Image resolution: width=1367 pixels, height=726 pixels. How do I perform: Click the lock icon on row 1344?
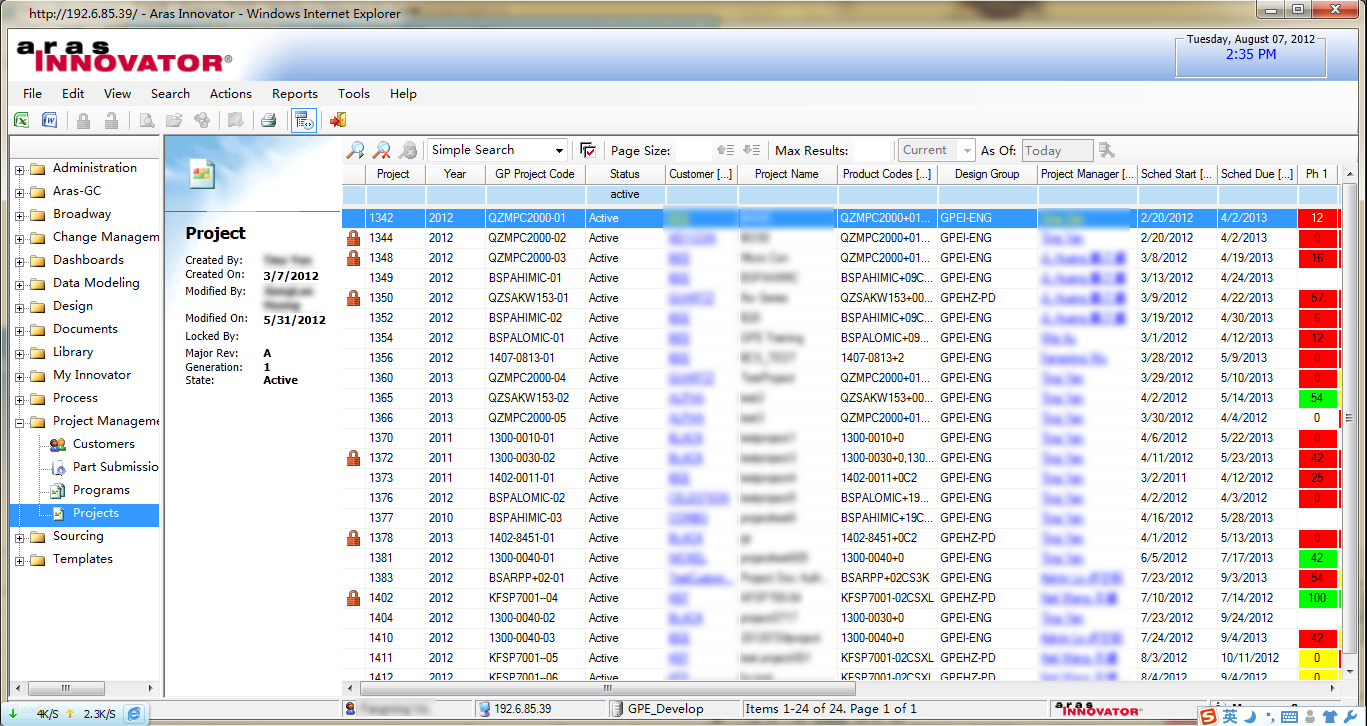[352, 239]
